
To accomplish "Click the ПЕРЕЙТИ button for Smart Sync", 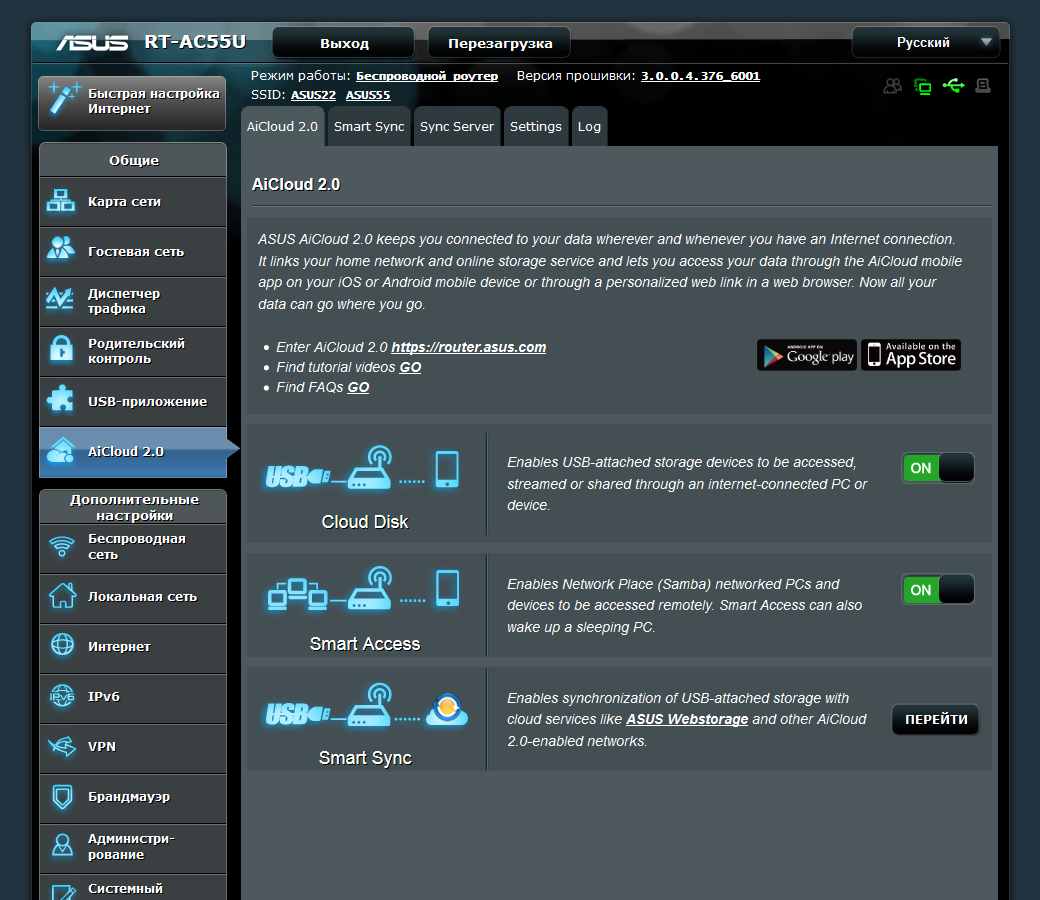I will pos(936,720).
